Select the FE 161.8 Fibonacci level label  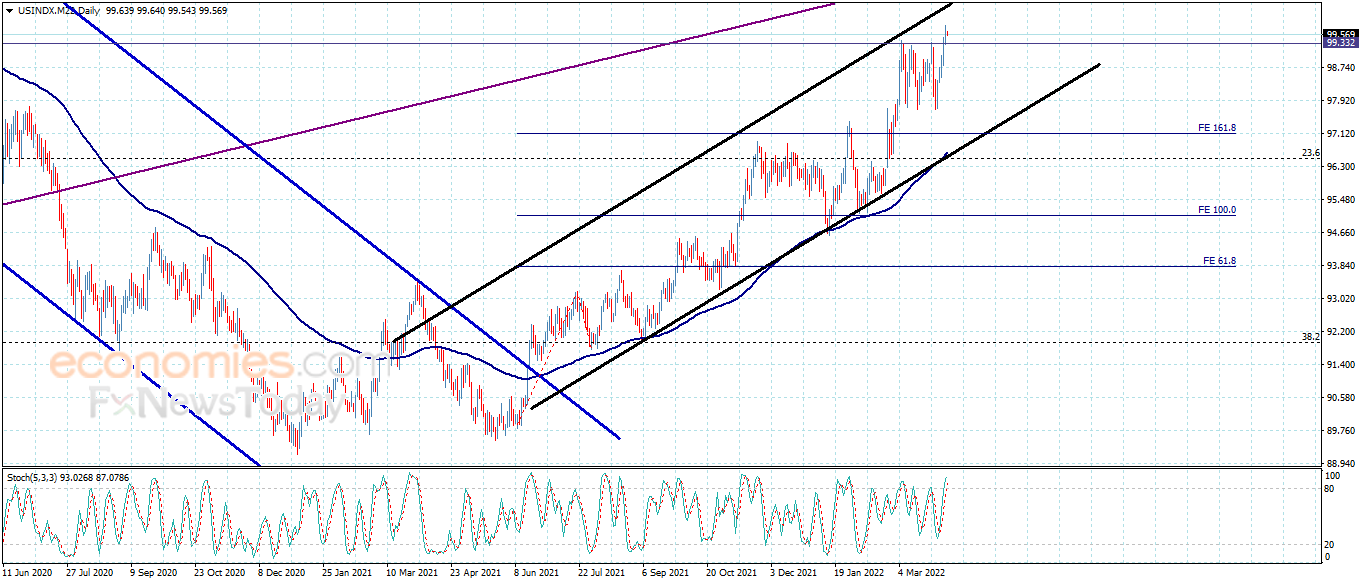coord(1217,128)
